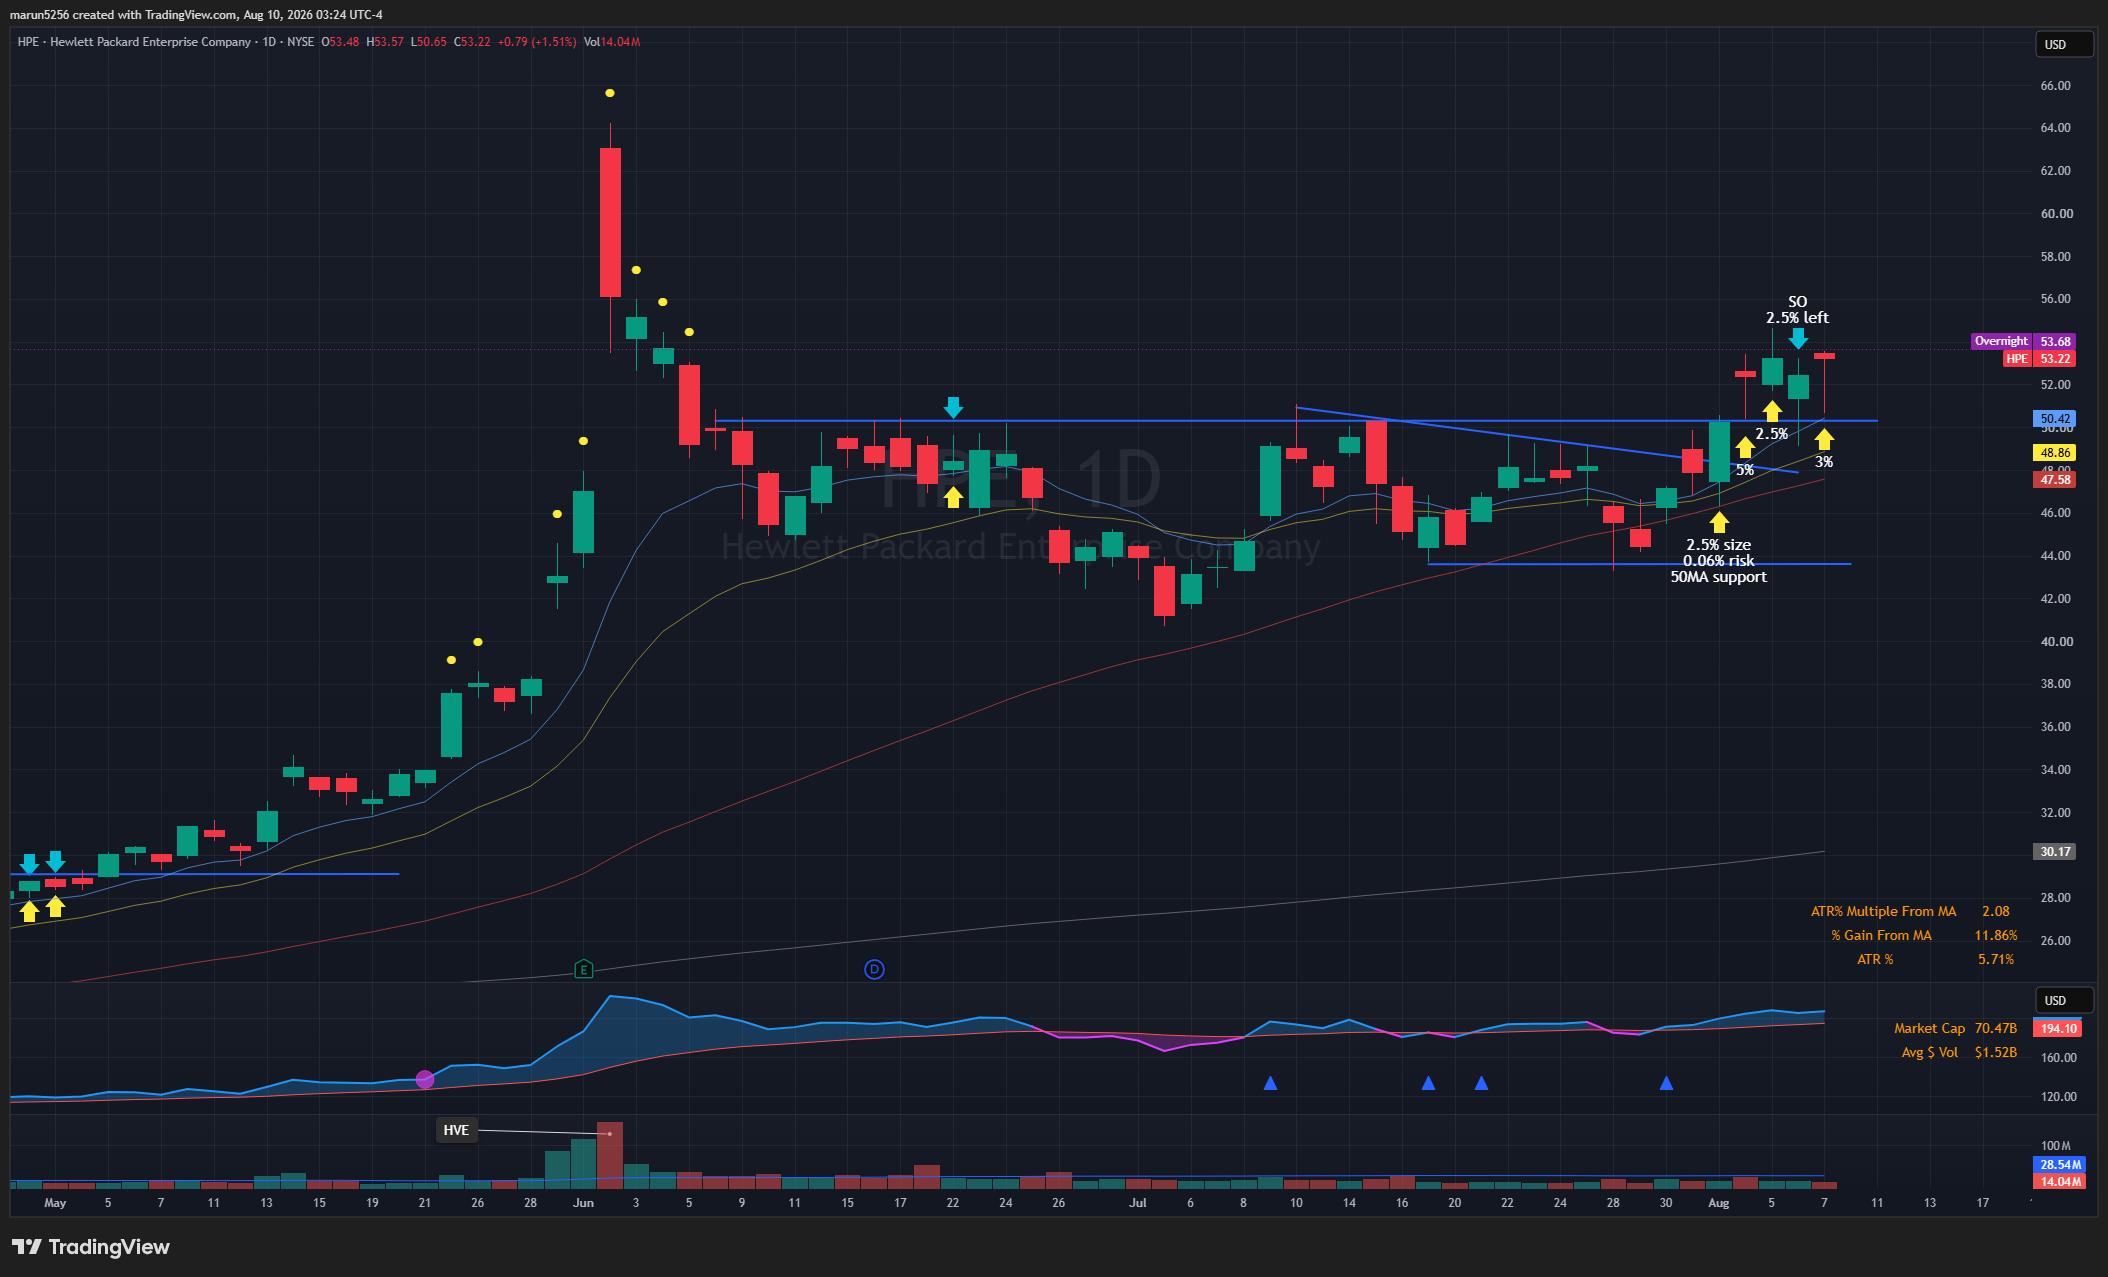Select the yellow up arrow above "2.5% size"
This screenshot has height=1277, width=2108.
click(x=1719, y=522)
